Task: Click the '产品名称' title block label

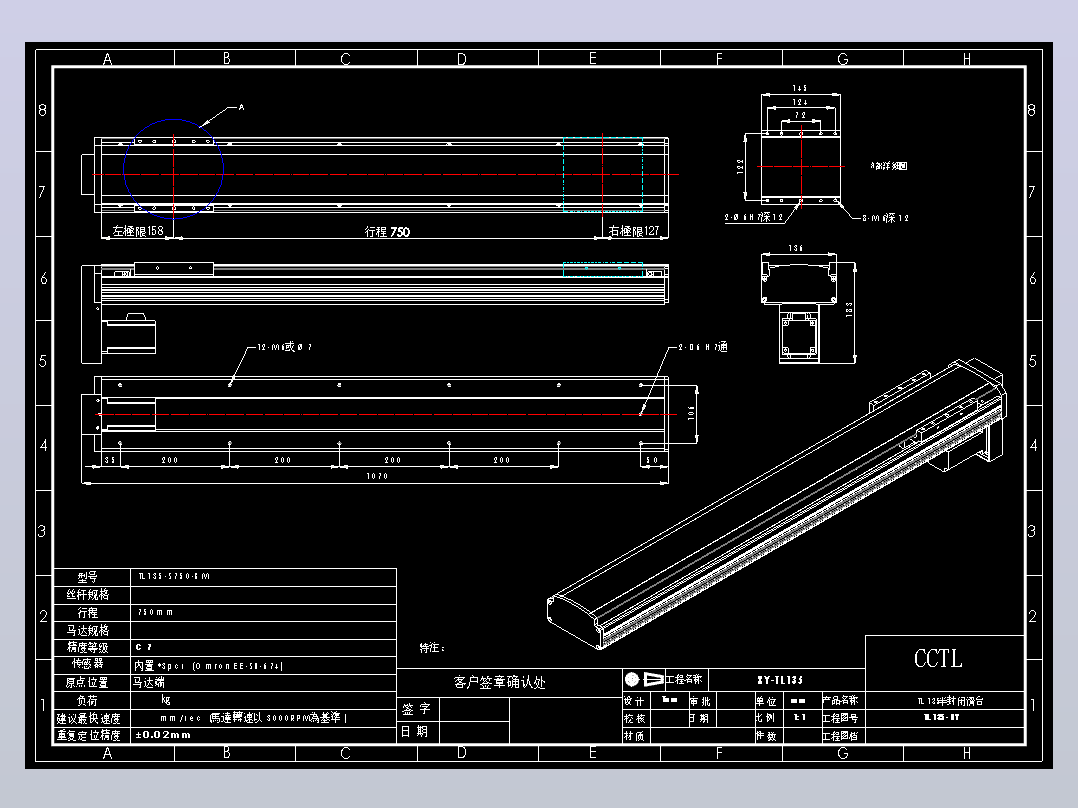Action: 840,700
